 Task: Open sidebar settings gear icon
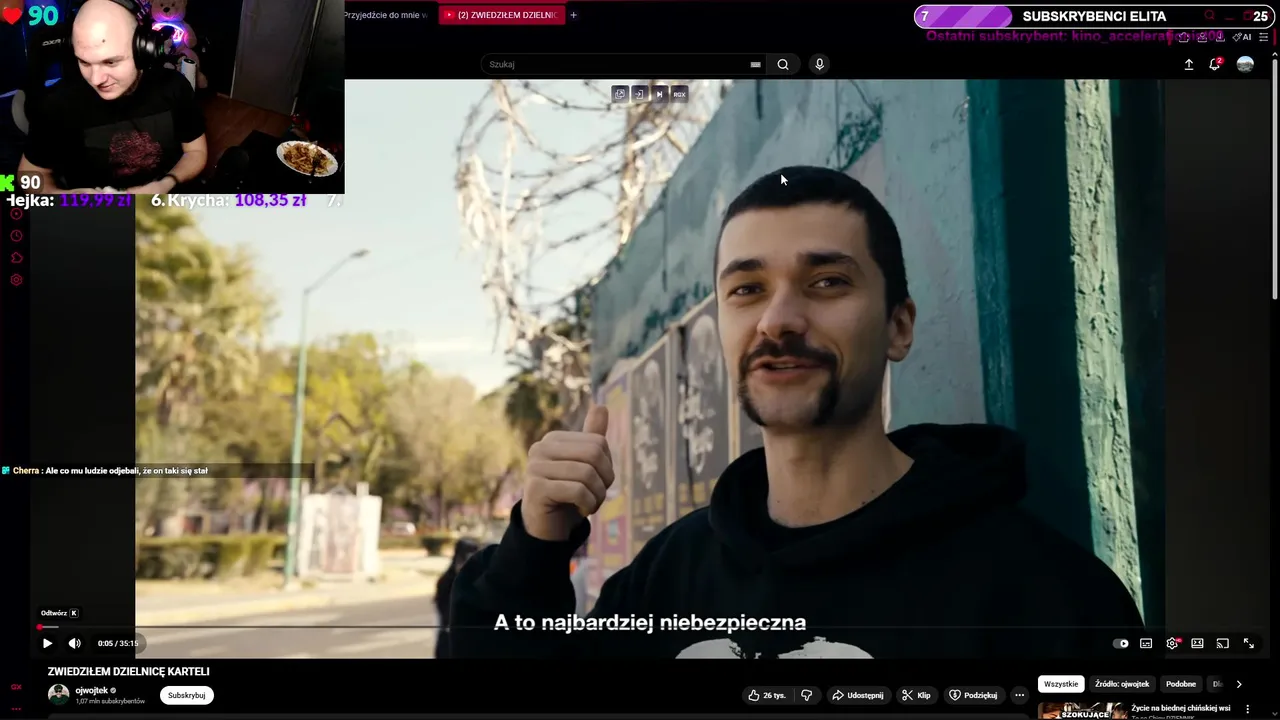16,280
